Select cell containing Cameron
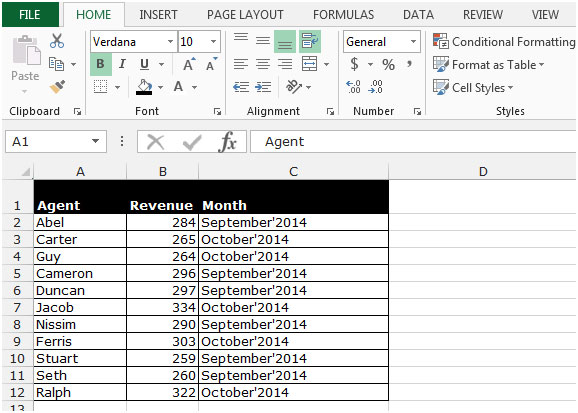Viewport: 578px width, 413px height. coord(80,274)
